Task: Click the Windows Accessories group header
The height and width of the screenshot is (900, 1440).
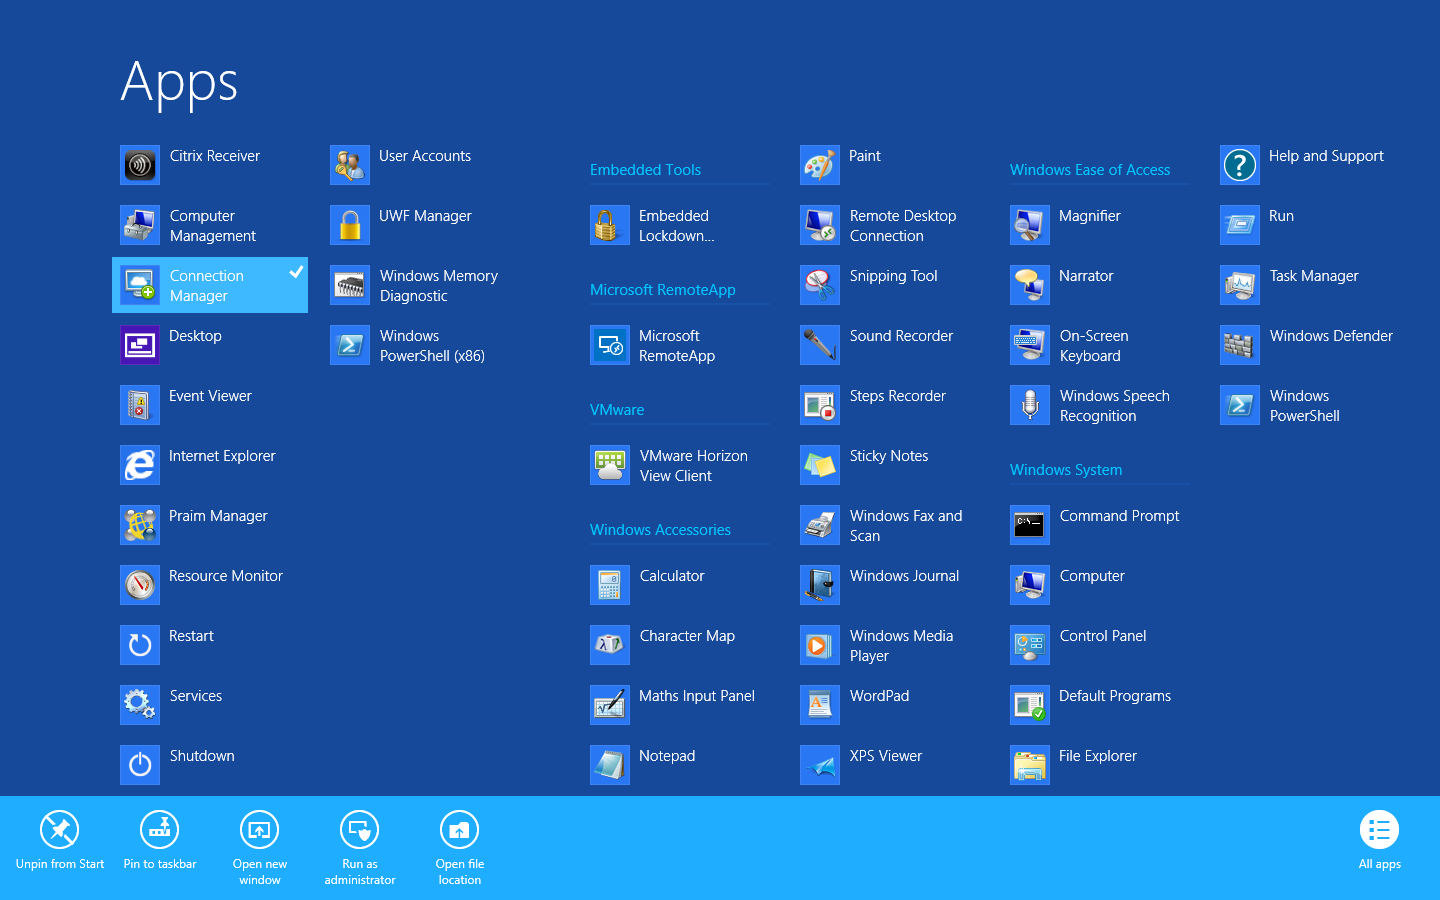Action: 661,530
